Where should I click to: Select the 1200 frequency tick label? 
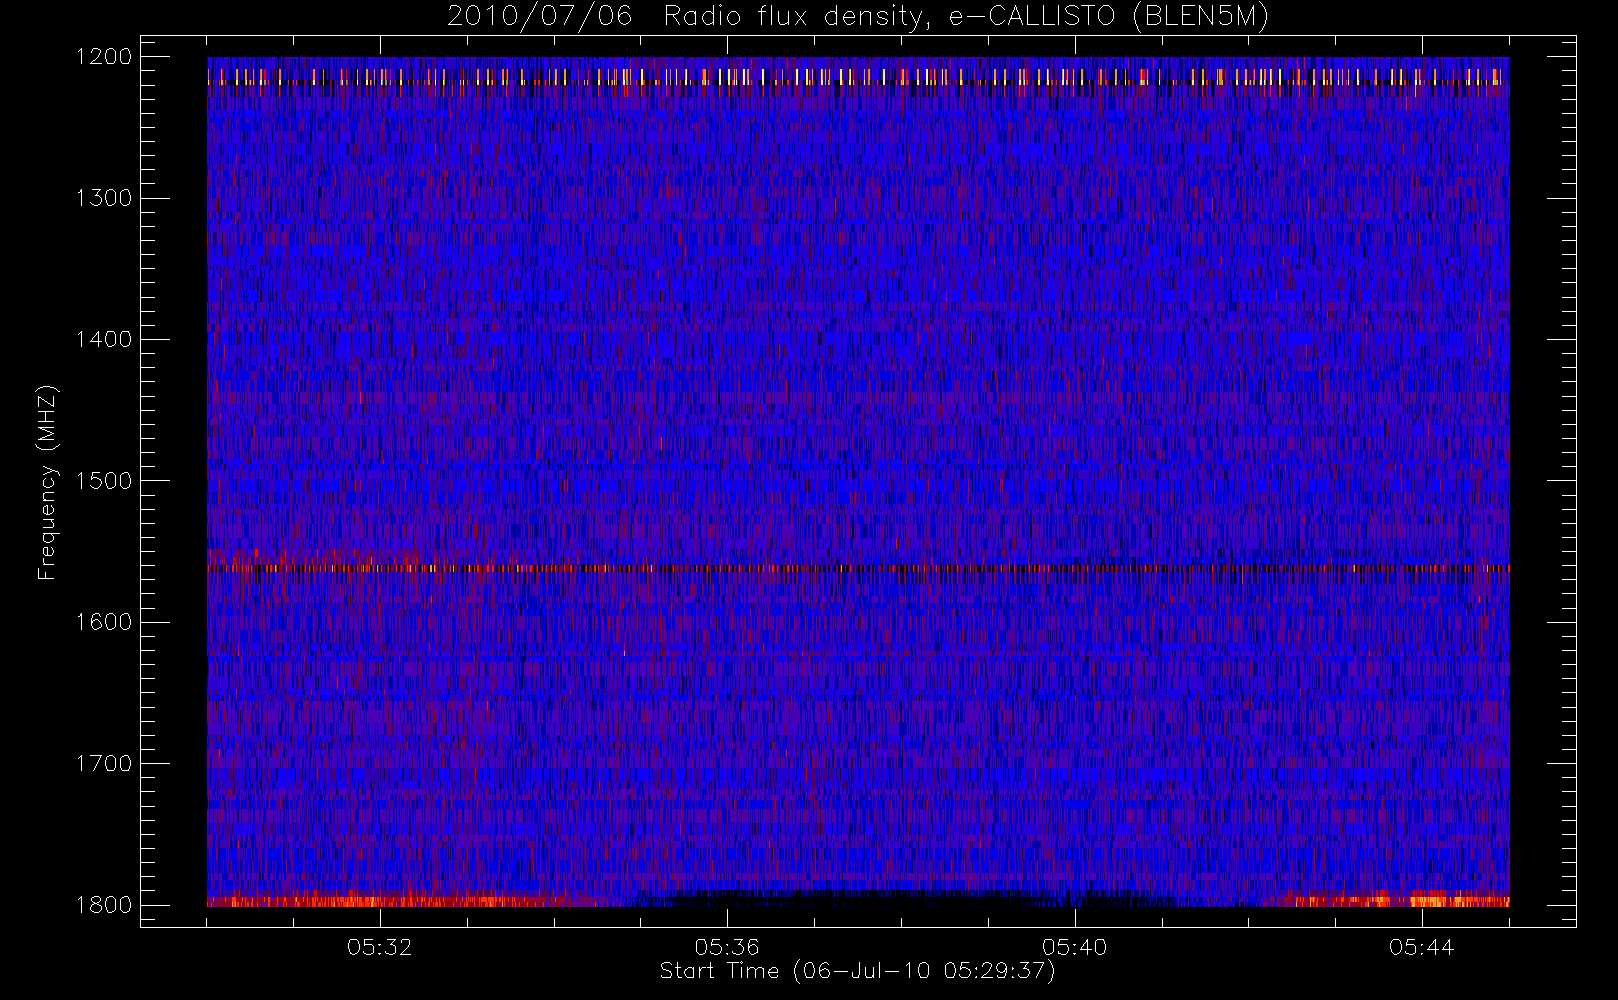tap(104, 57)
